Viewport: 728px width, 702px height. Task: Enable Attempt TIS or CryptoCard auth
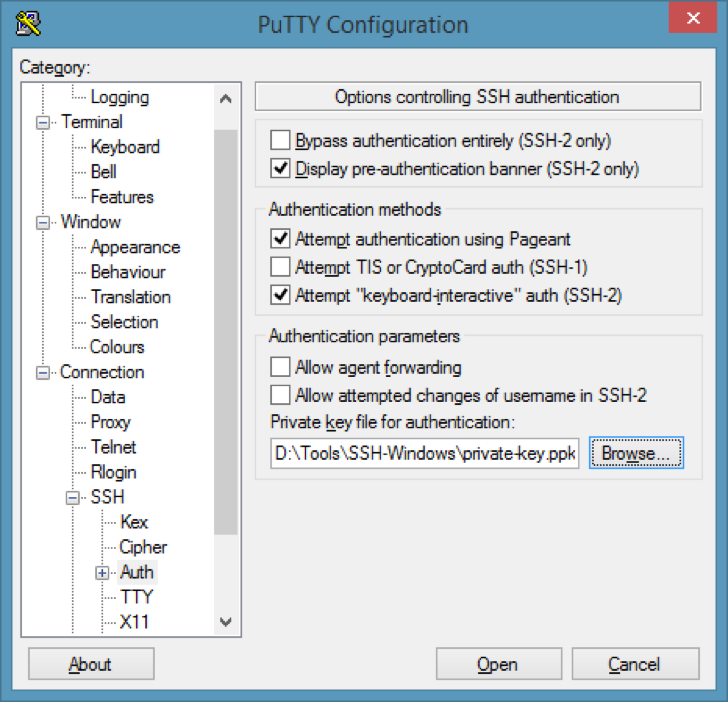coord(280,267)
